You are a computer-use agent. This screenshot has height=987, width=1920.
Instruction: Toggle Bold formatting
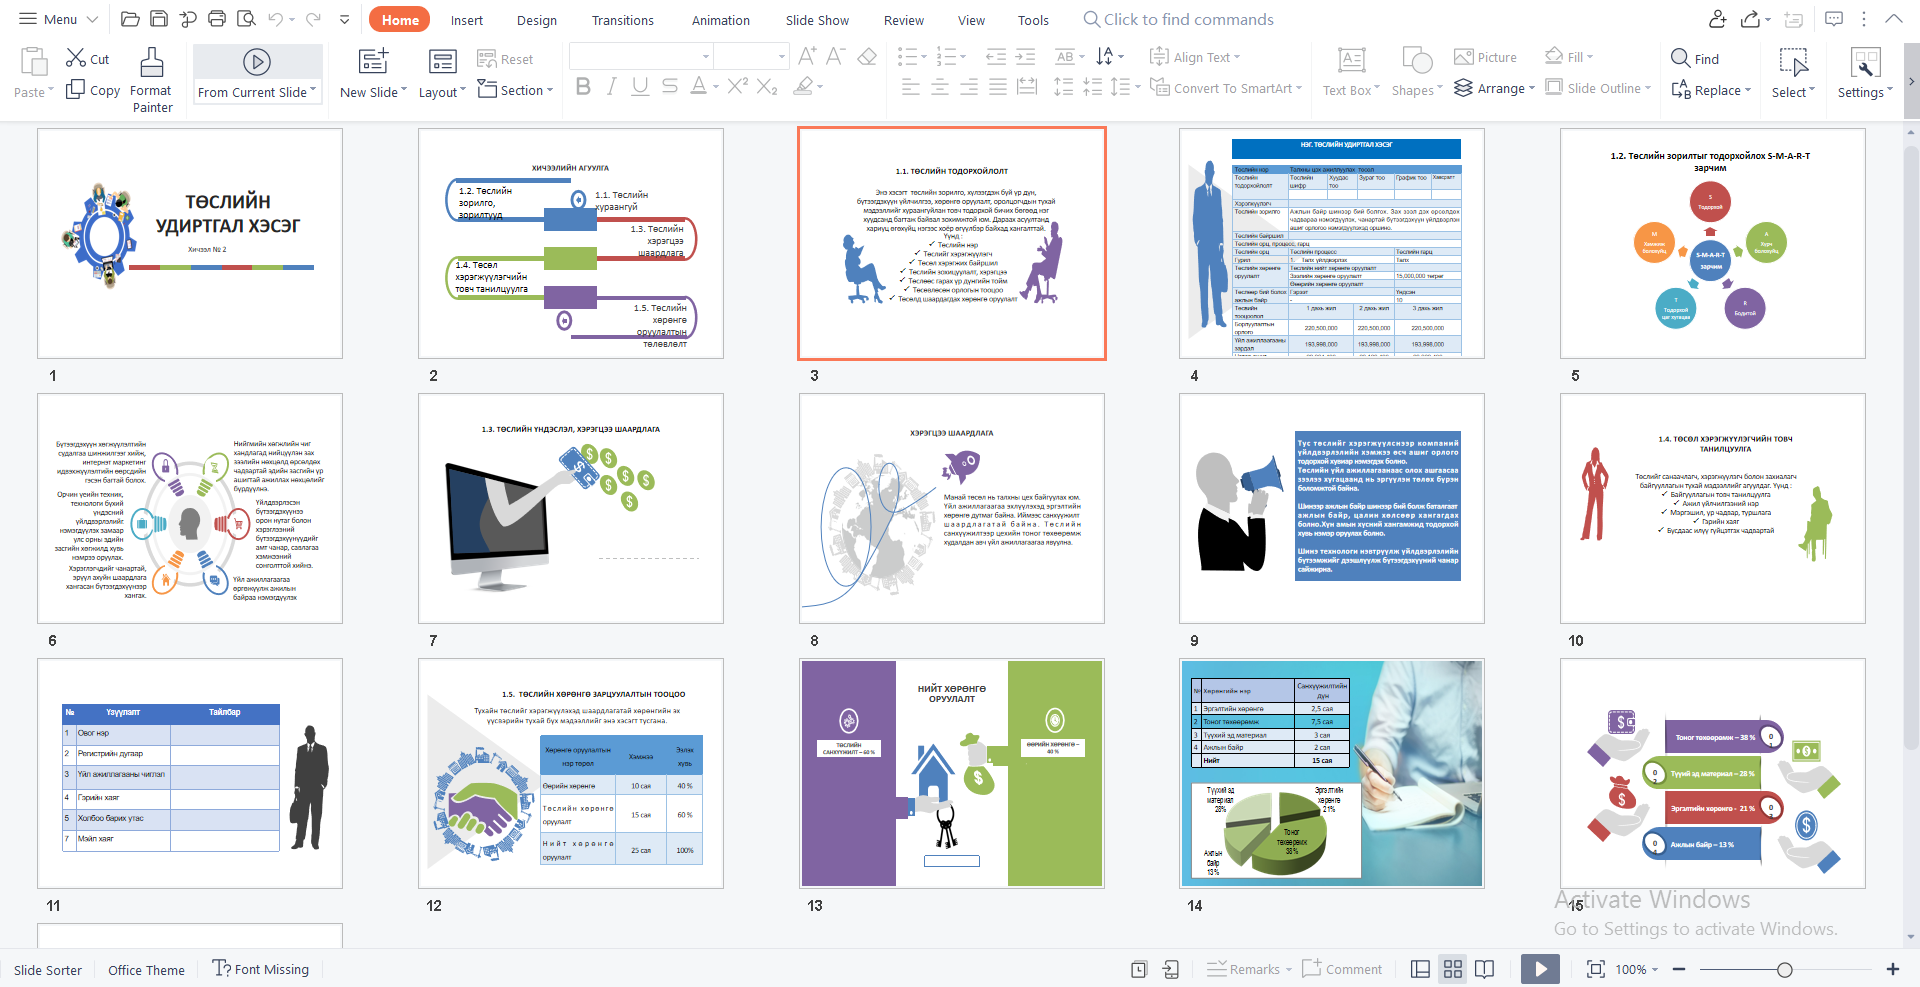coord(584,87)
